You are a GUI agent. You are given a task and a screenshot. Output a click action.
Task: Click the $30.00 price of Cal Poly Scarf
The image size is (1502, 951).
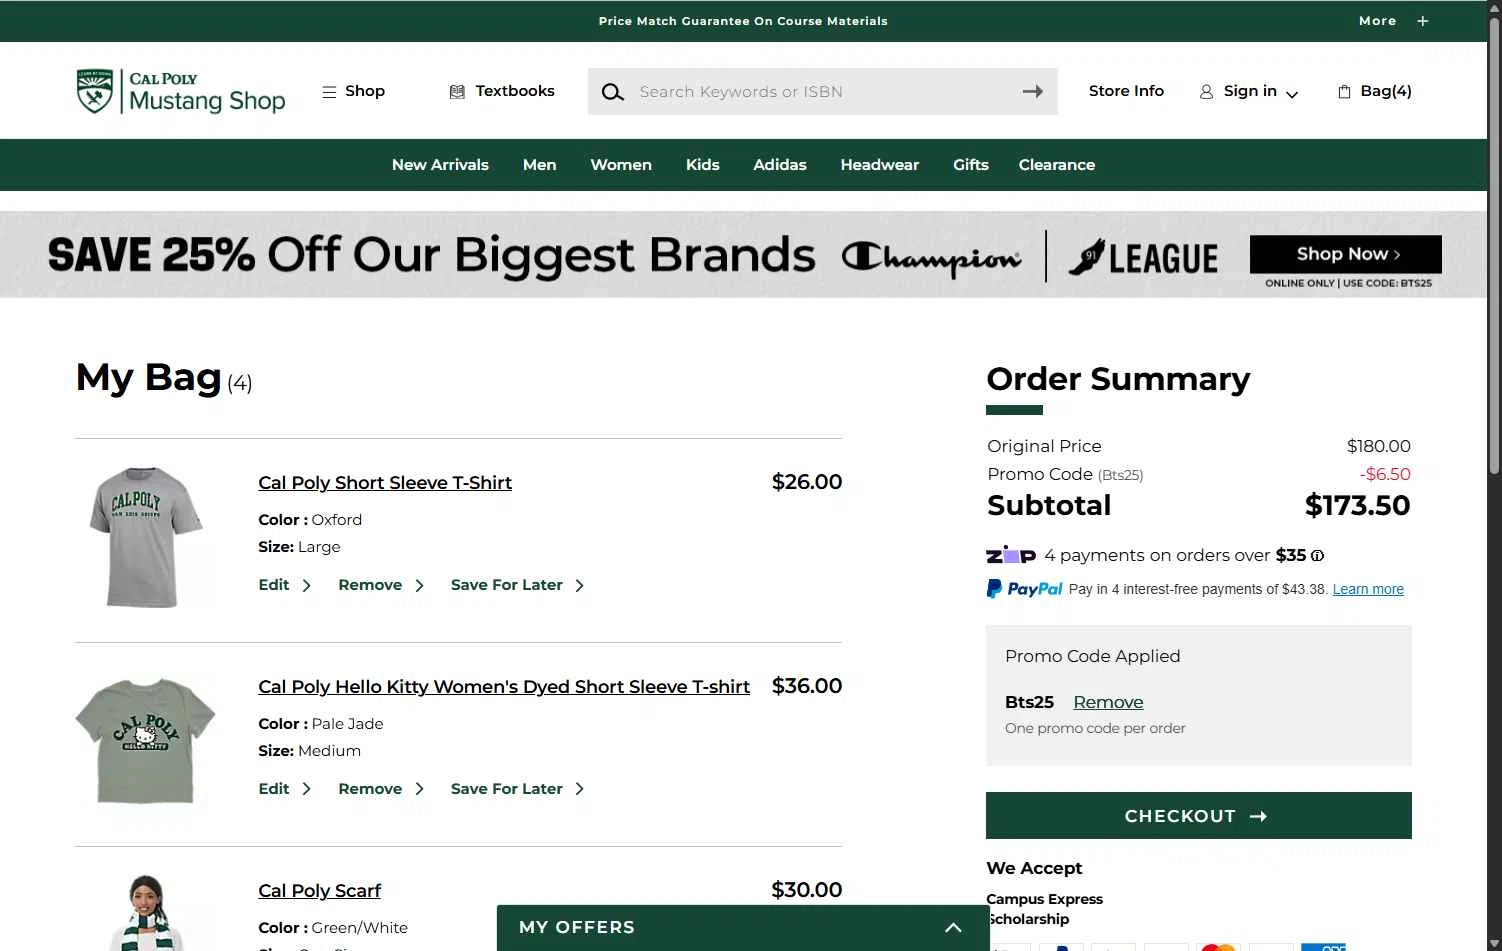807,890
